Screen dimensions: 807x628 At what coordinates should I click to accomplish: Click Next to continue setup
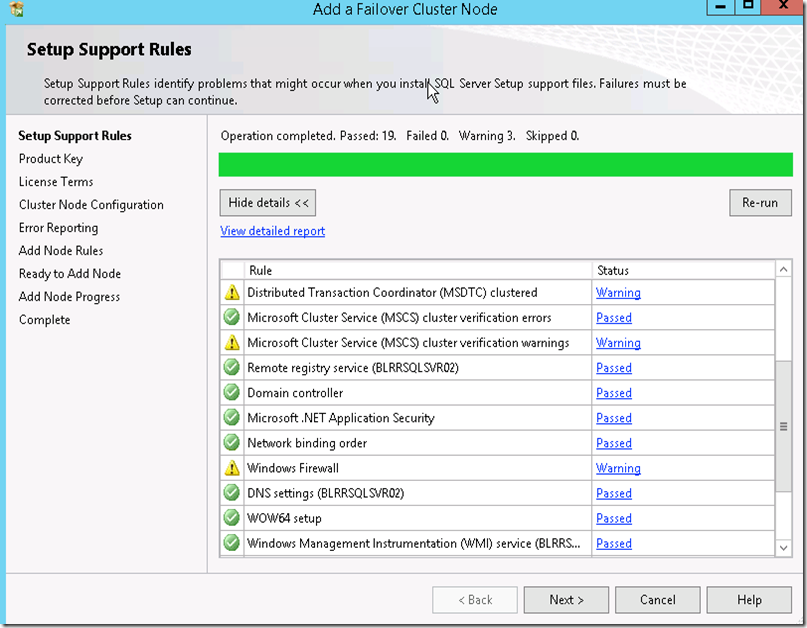[566, 600]
